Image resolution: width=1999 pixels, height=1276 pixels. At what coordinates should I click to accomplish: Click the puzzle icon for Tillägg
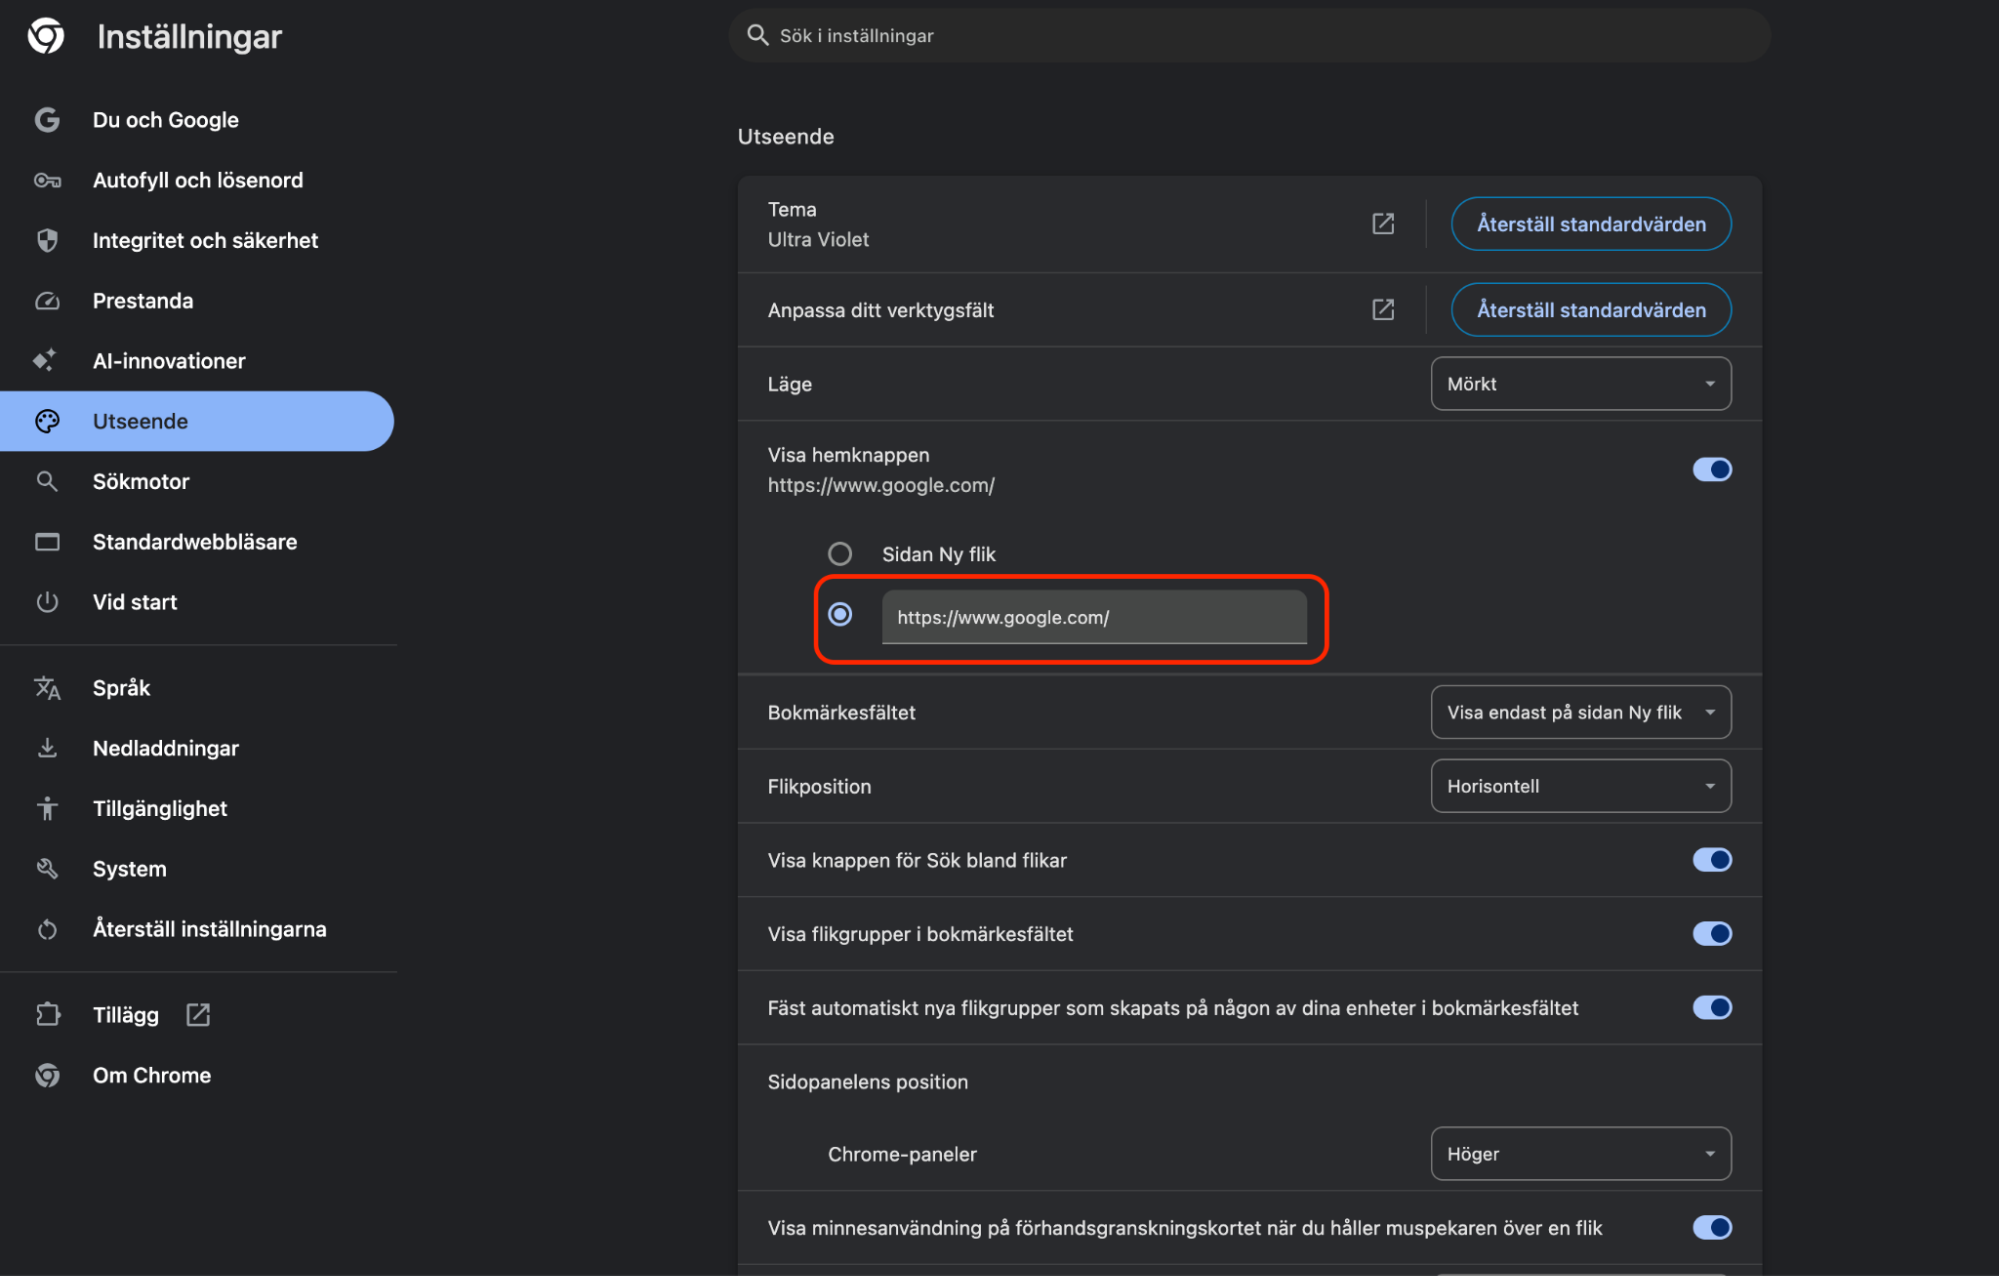click(47, 1015)
